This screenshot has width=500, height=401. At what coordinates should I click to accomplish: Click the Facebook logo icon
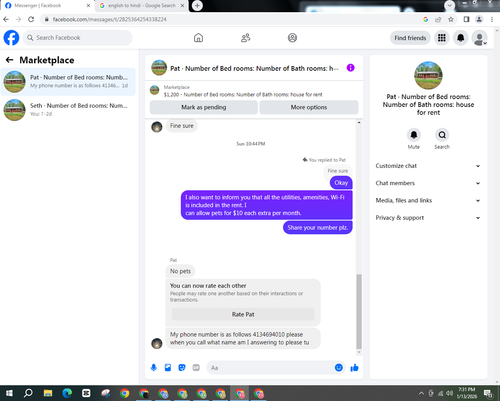tap(11, 38)
